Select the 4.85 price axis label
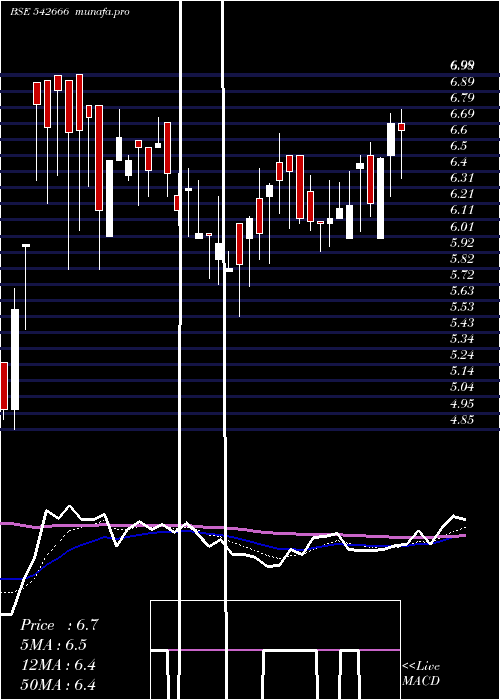The width and height of the screenshot is (500, 700). point(462,420)
